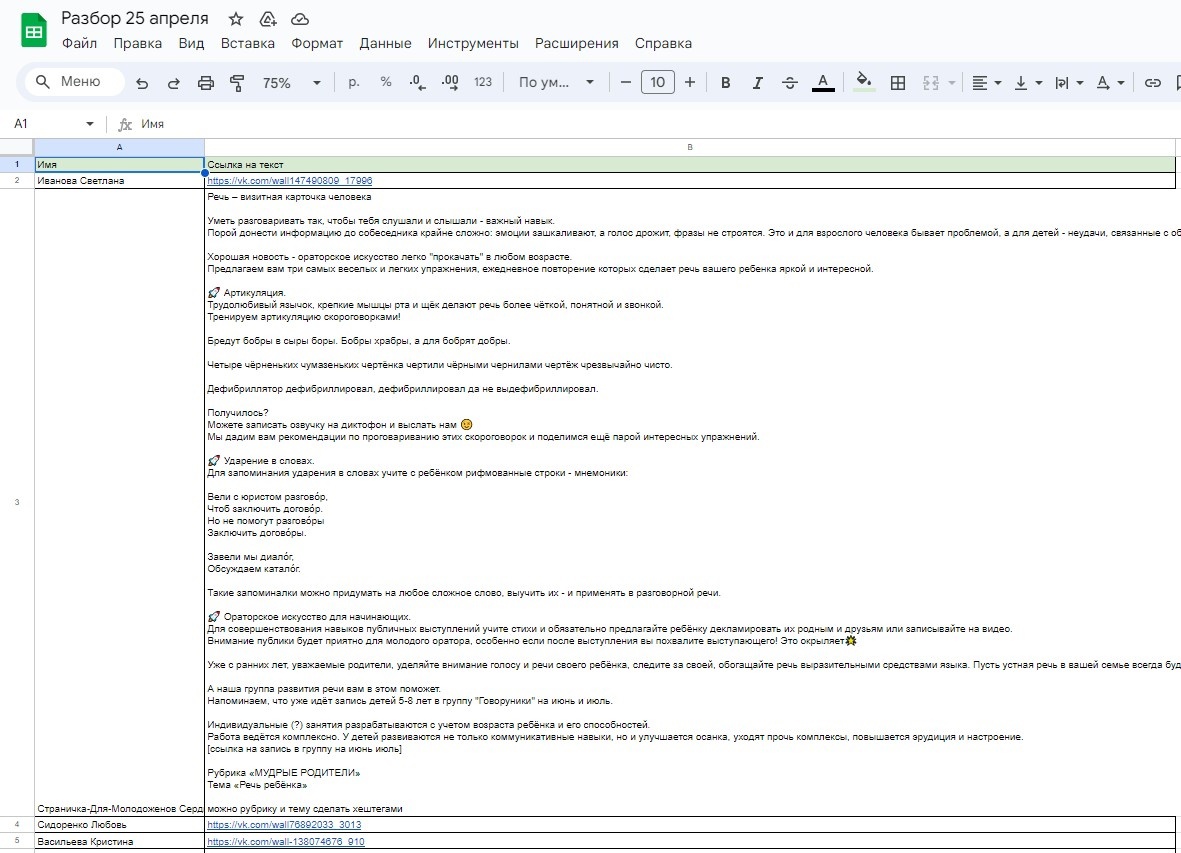Open the fill color paint bucket

tap(865, 83)
